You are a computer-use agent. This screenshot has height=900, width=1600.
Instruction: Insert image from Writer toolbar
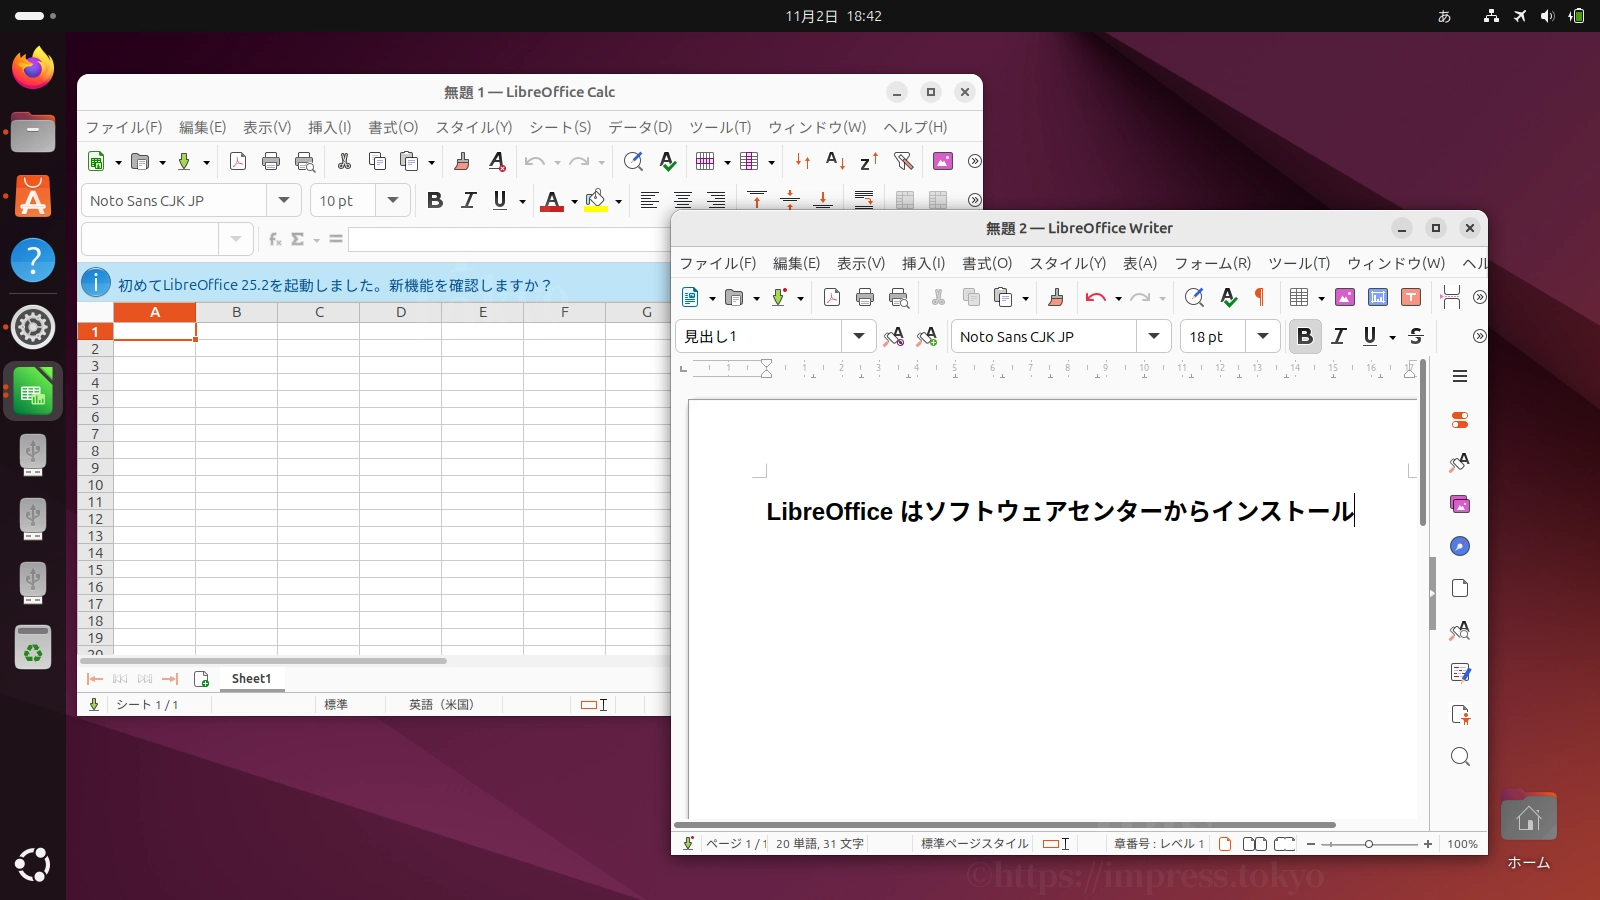pyautogui.click(x=1345, y=297)
